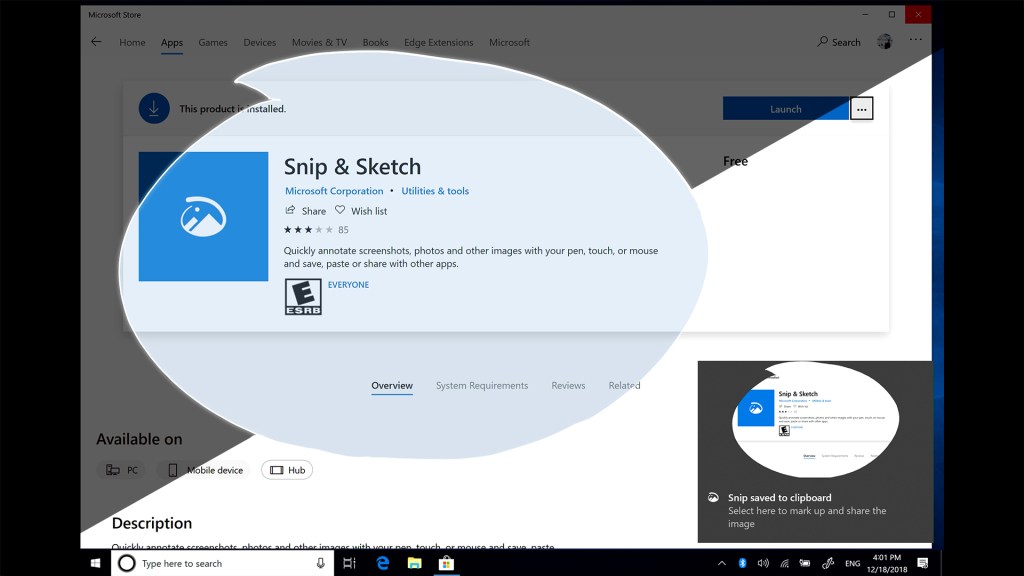The width and height of the screenshot is (1024, 576).
Task: Open the Microsoft Corporation publisher link
Action: [334, 191]
